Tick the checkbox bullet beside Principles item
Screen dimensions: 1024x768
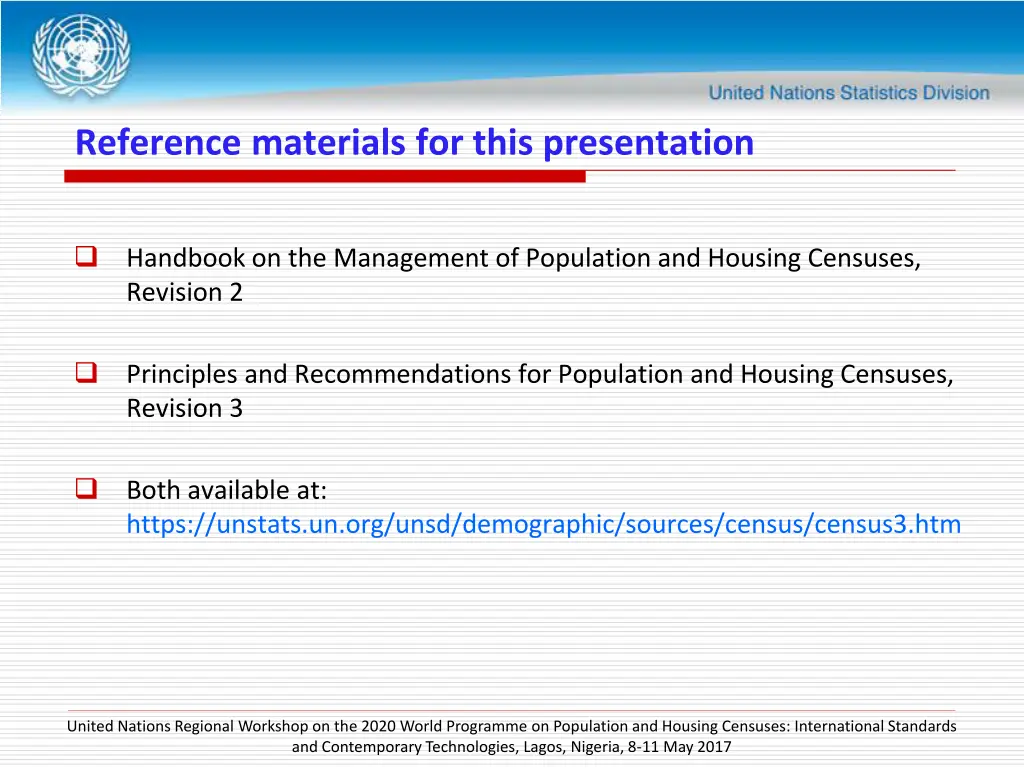coord(85,373)
